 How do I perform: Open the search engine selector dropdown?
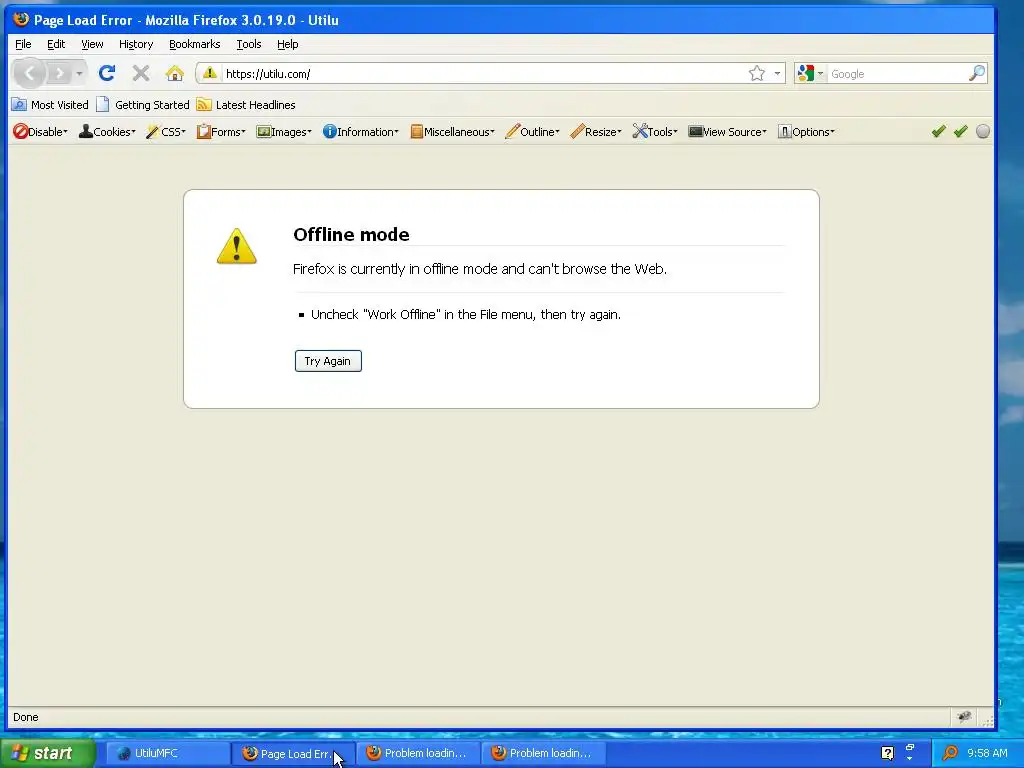coord(810,73)
